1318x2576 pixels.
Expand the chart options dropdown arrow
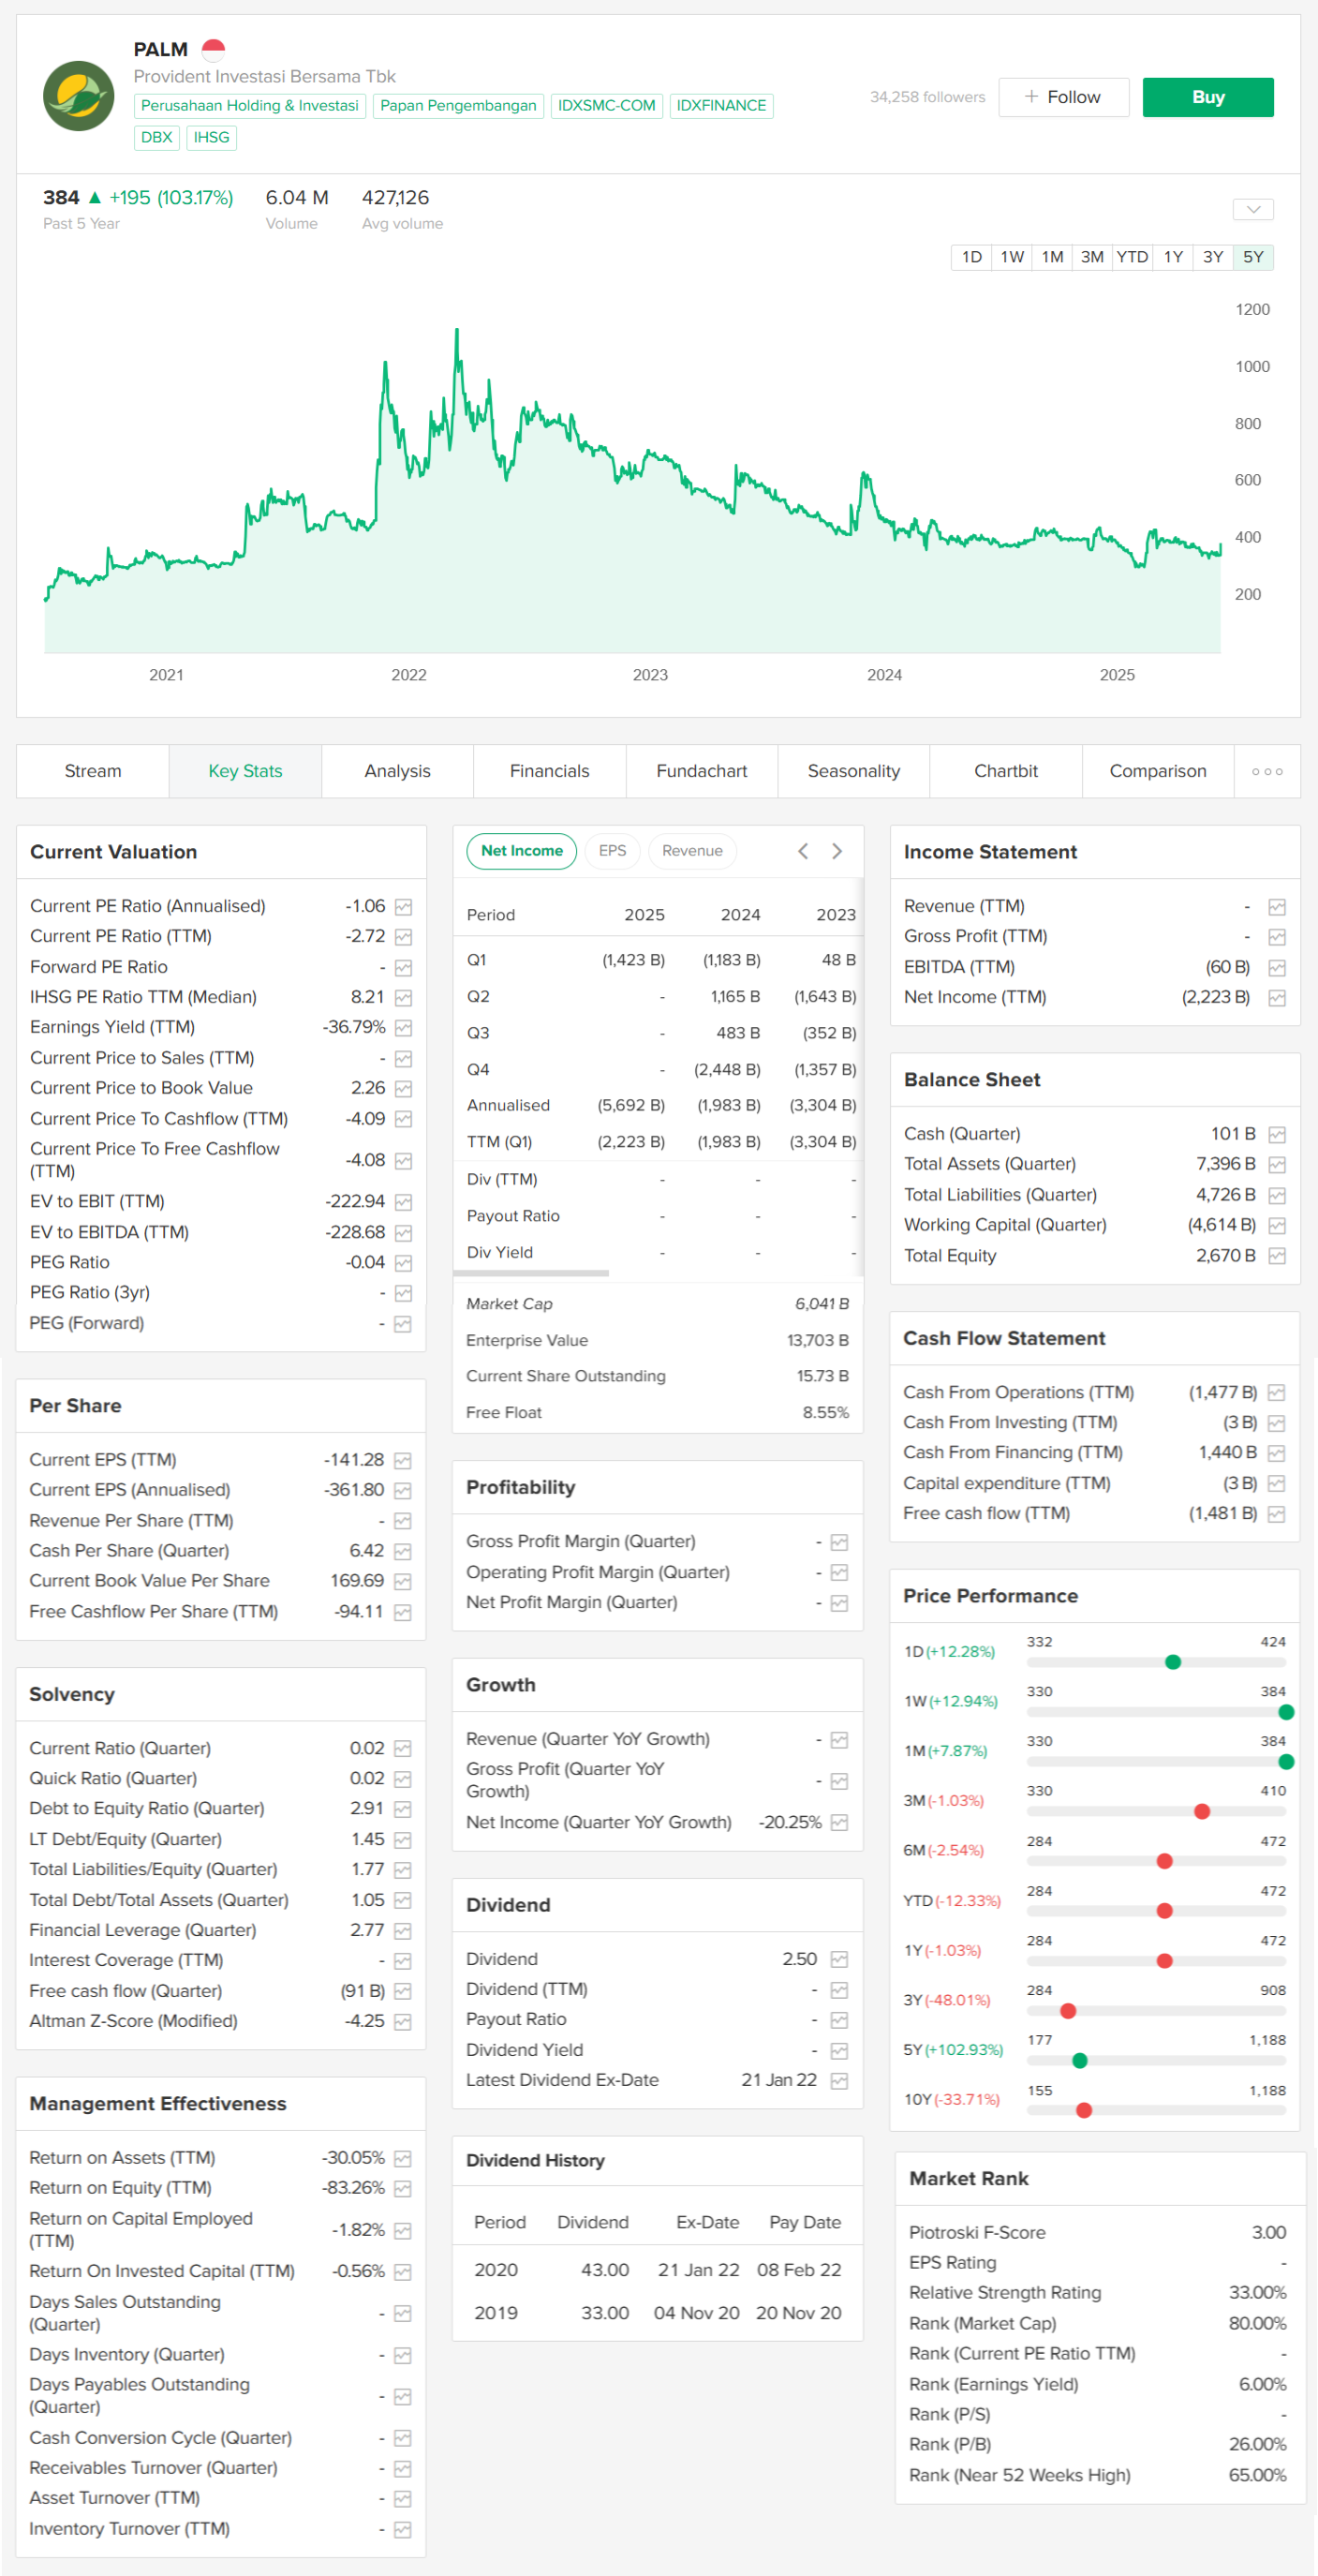click(1253, 209)
